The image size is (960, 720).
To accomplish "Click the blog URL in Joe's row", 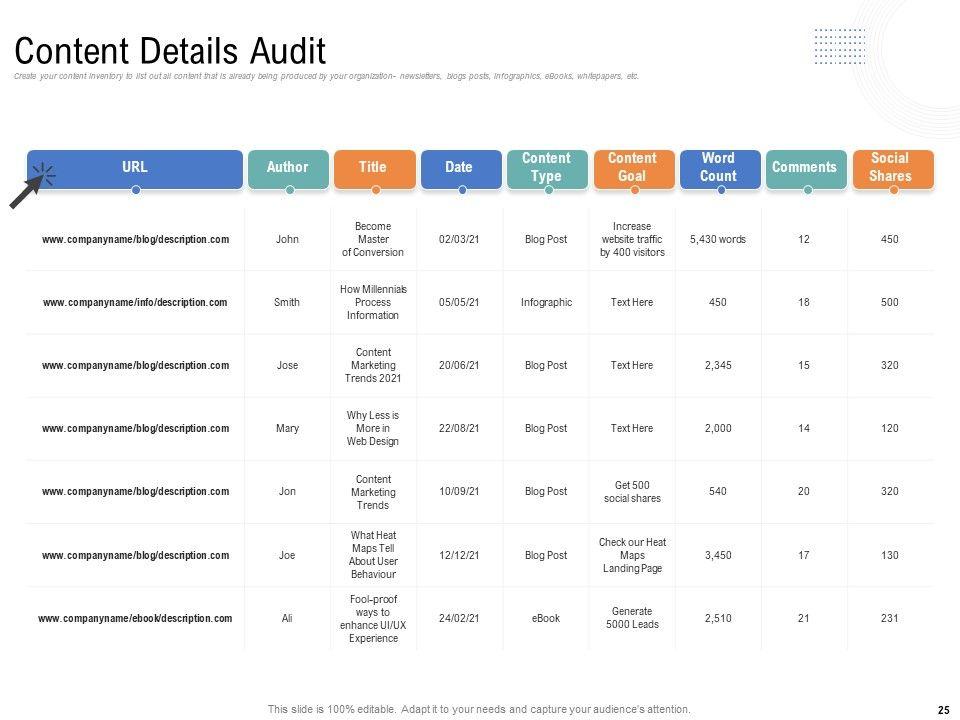I will [135, 555].
